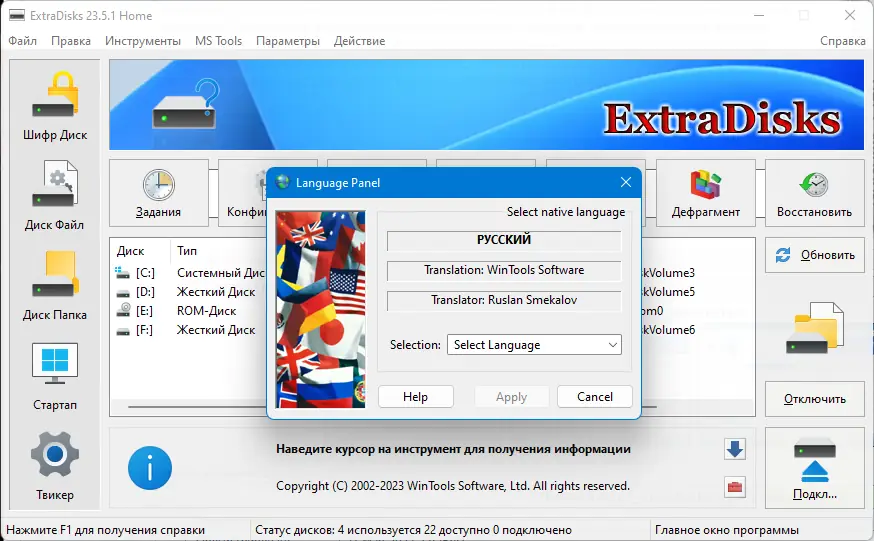Click the globe icon in Language Panel title

283,182
